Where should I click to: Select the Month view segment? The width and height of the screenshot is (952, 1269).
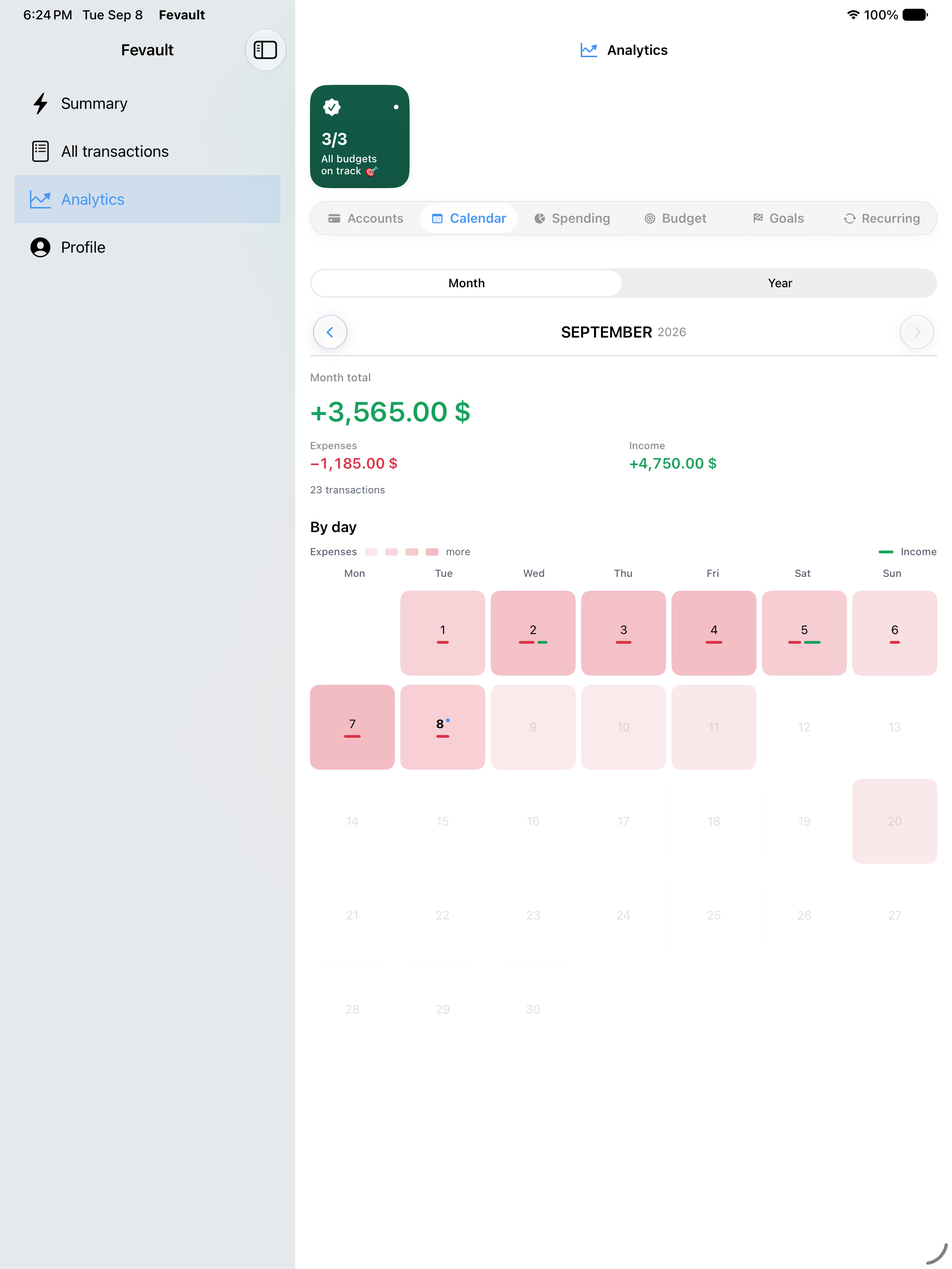467,283
